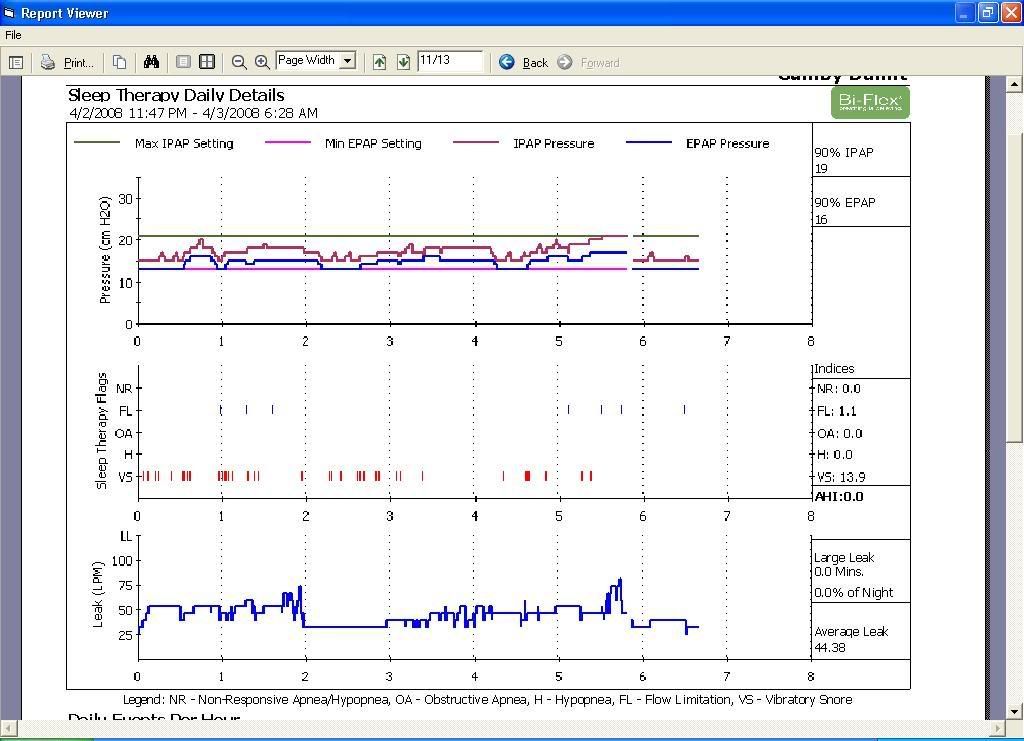Click the Report Viewer title bar icon
The width and height of the screenshot is (1024, 741).
(9, 12)
